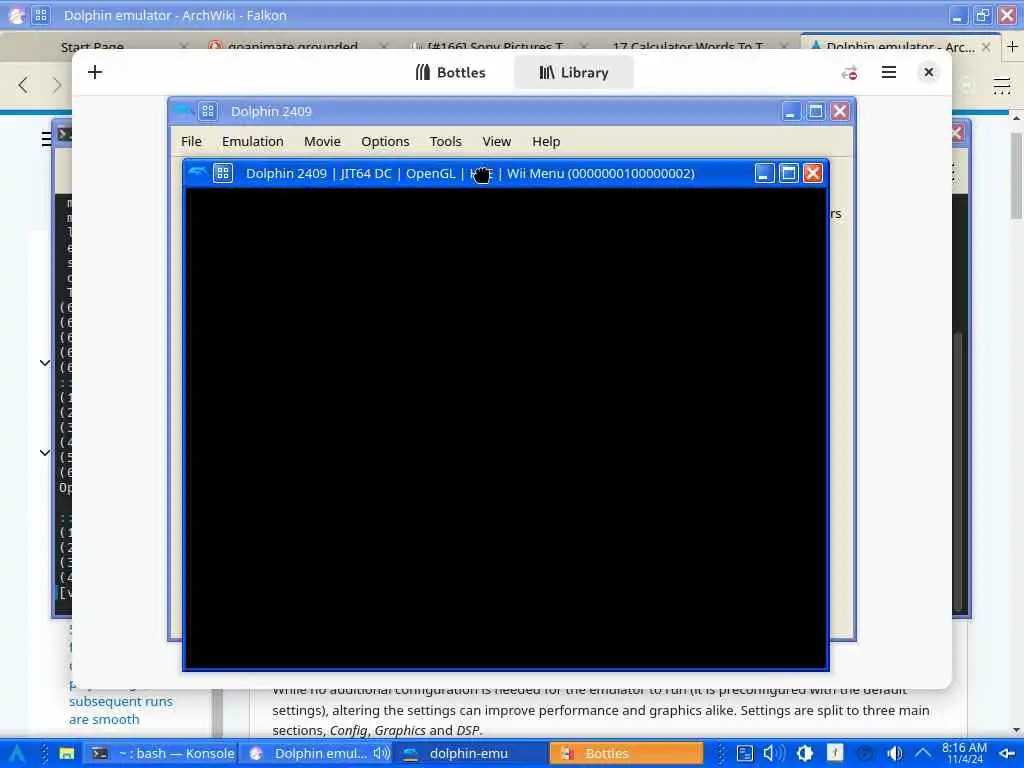Open the Tools menu in Dolphin
The width and height of the screenshot is (1024, 768).
445,141
